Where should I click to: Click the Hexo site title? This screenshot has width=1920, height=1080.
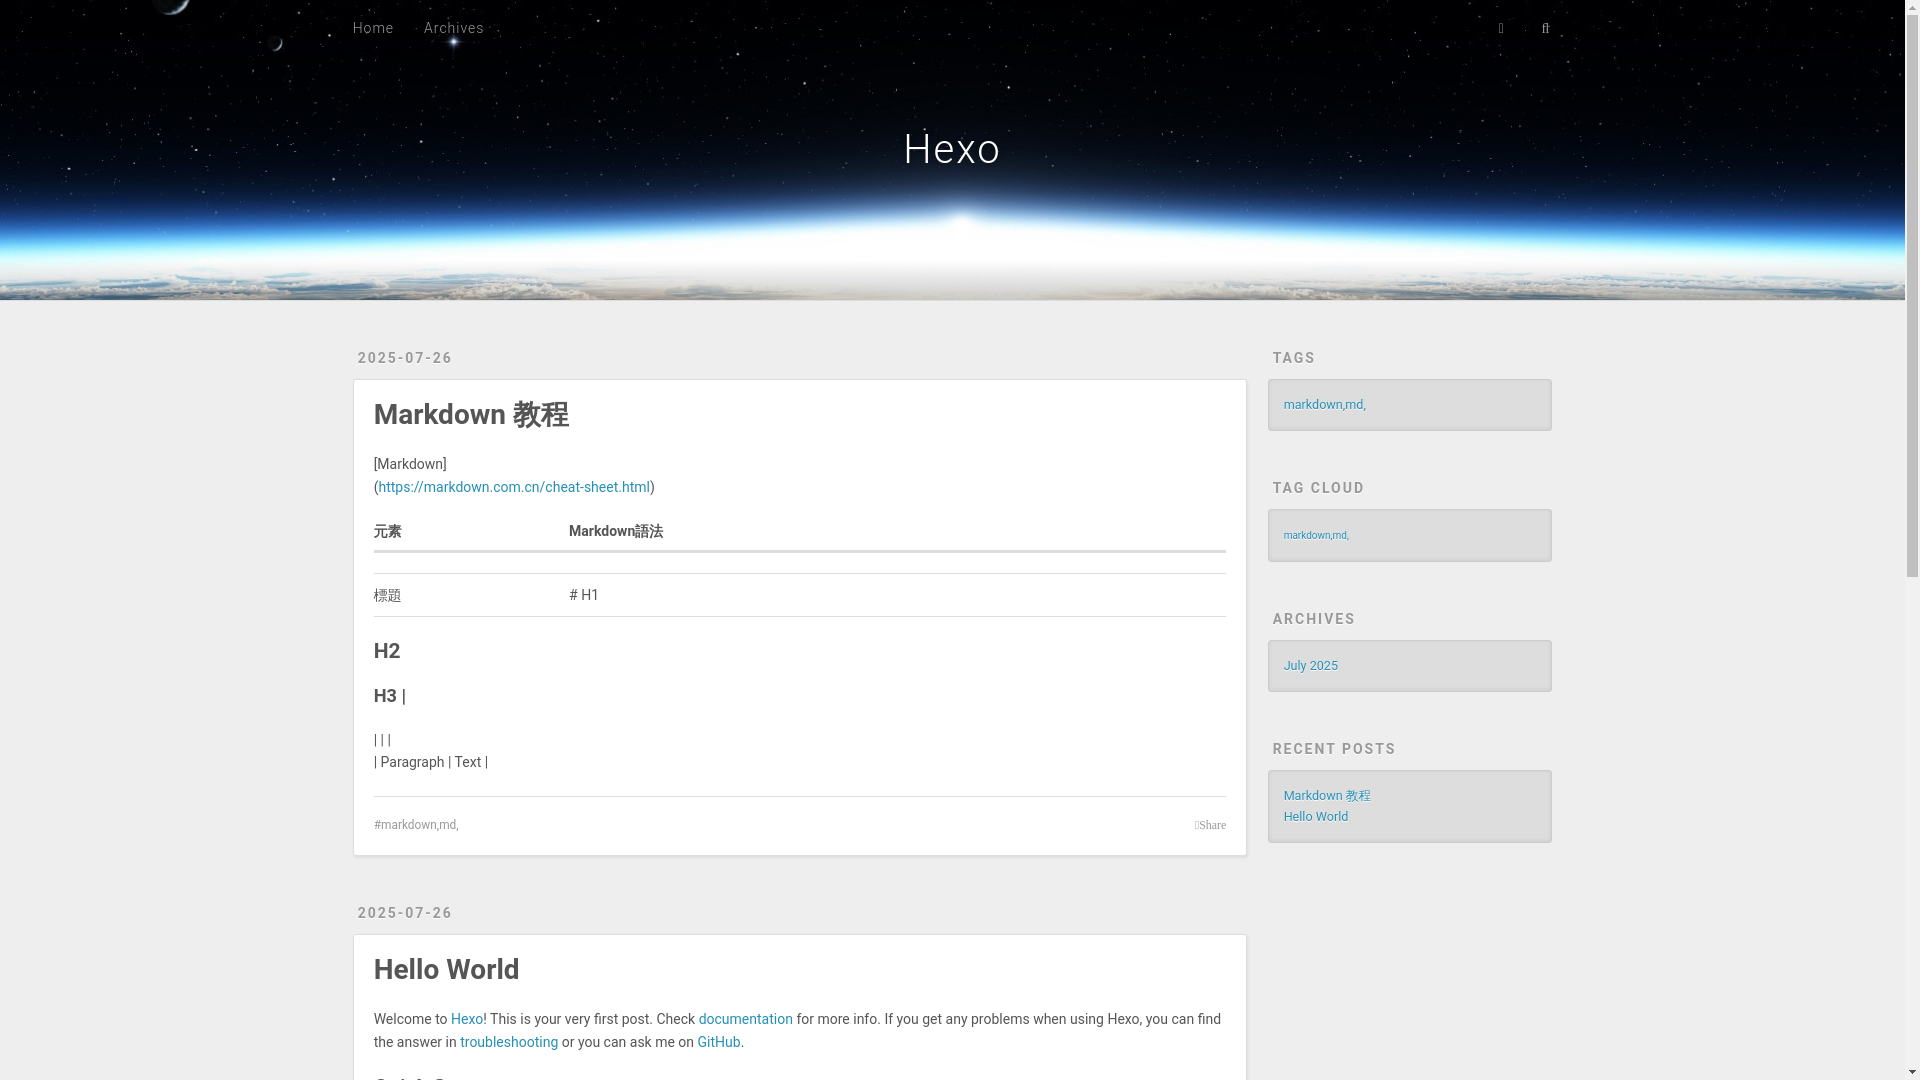(x=952, y=149)
